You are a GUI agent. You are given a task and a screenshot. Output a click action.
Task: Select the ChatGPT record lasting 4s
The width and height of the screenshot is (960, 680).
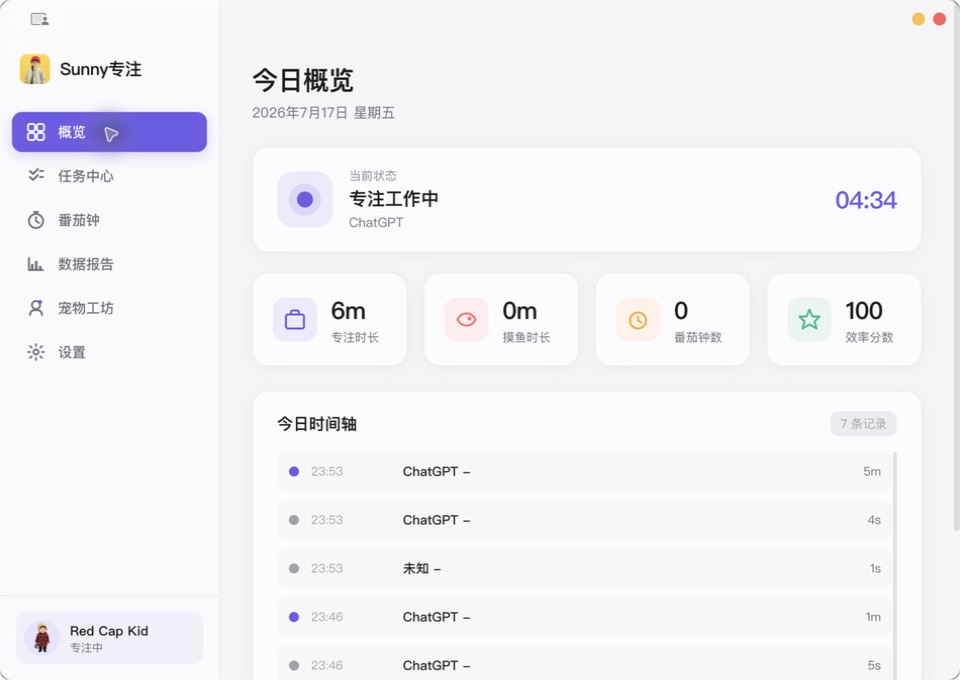click(584, 520)
